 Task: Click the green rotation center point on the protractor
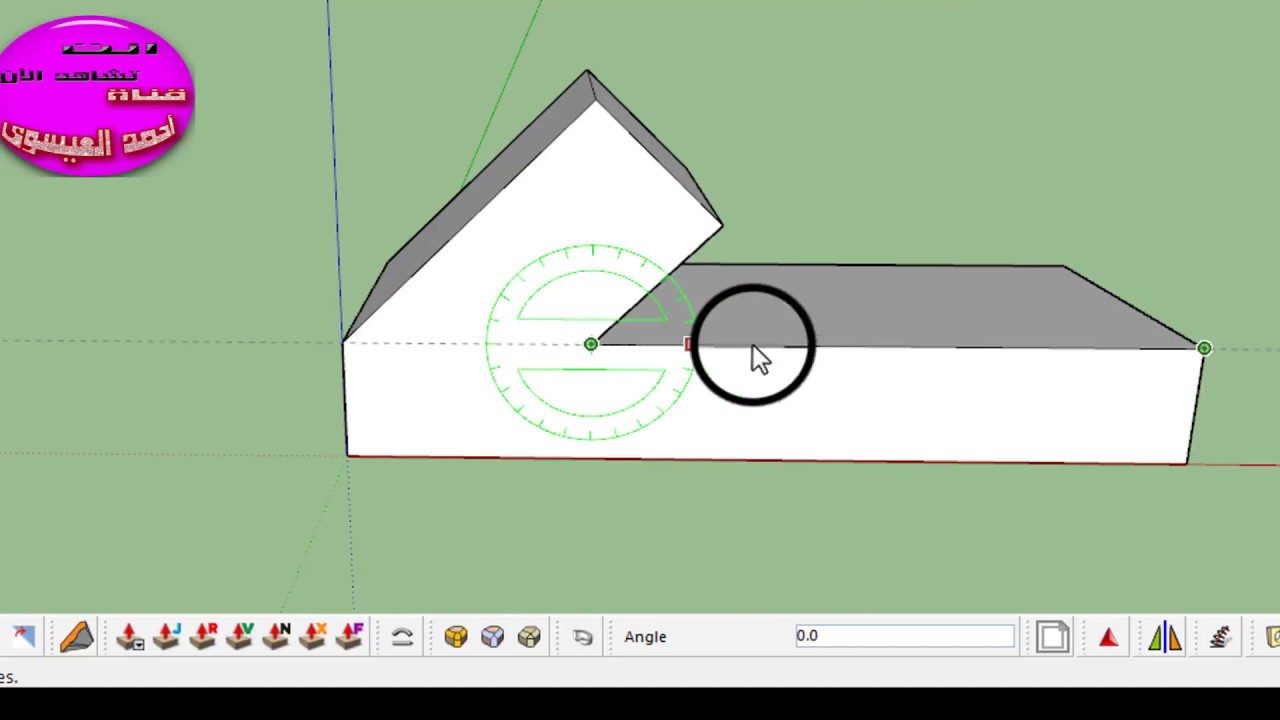tap(591, 344)
